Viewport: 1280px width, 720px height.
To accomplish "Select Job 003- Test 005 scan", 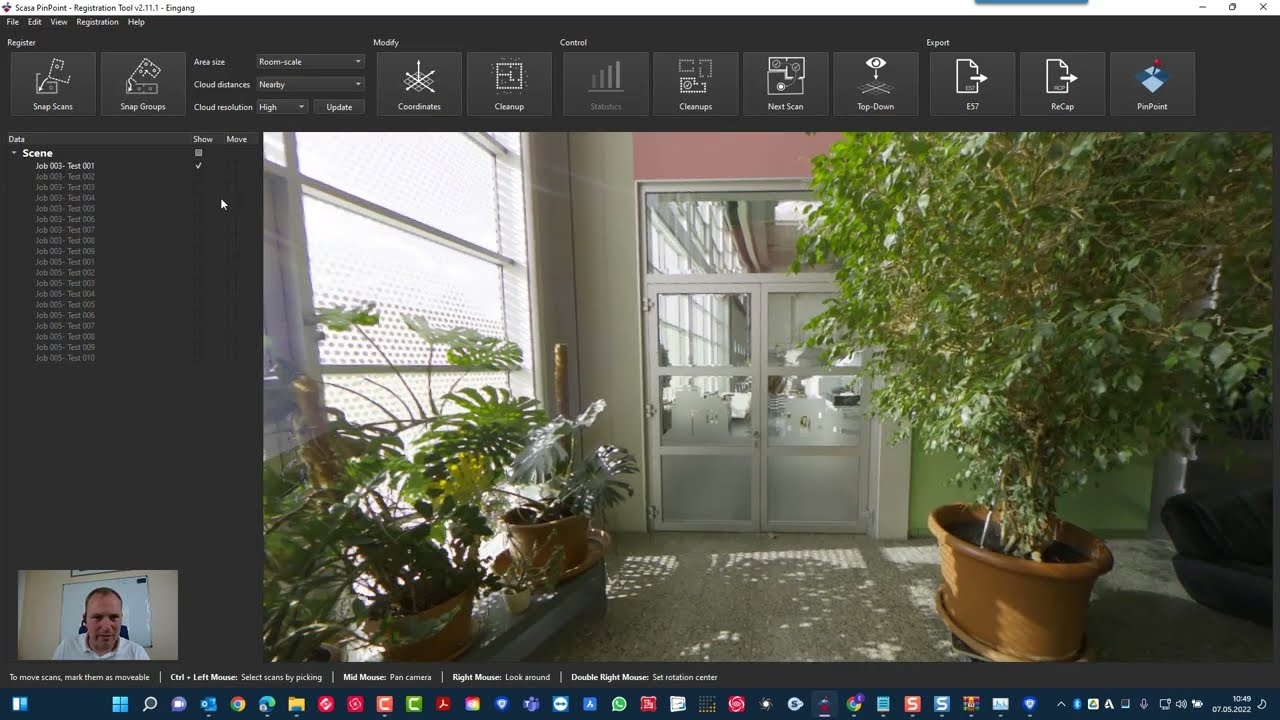I will coord(65,209).
